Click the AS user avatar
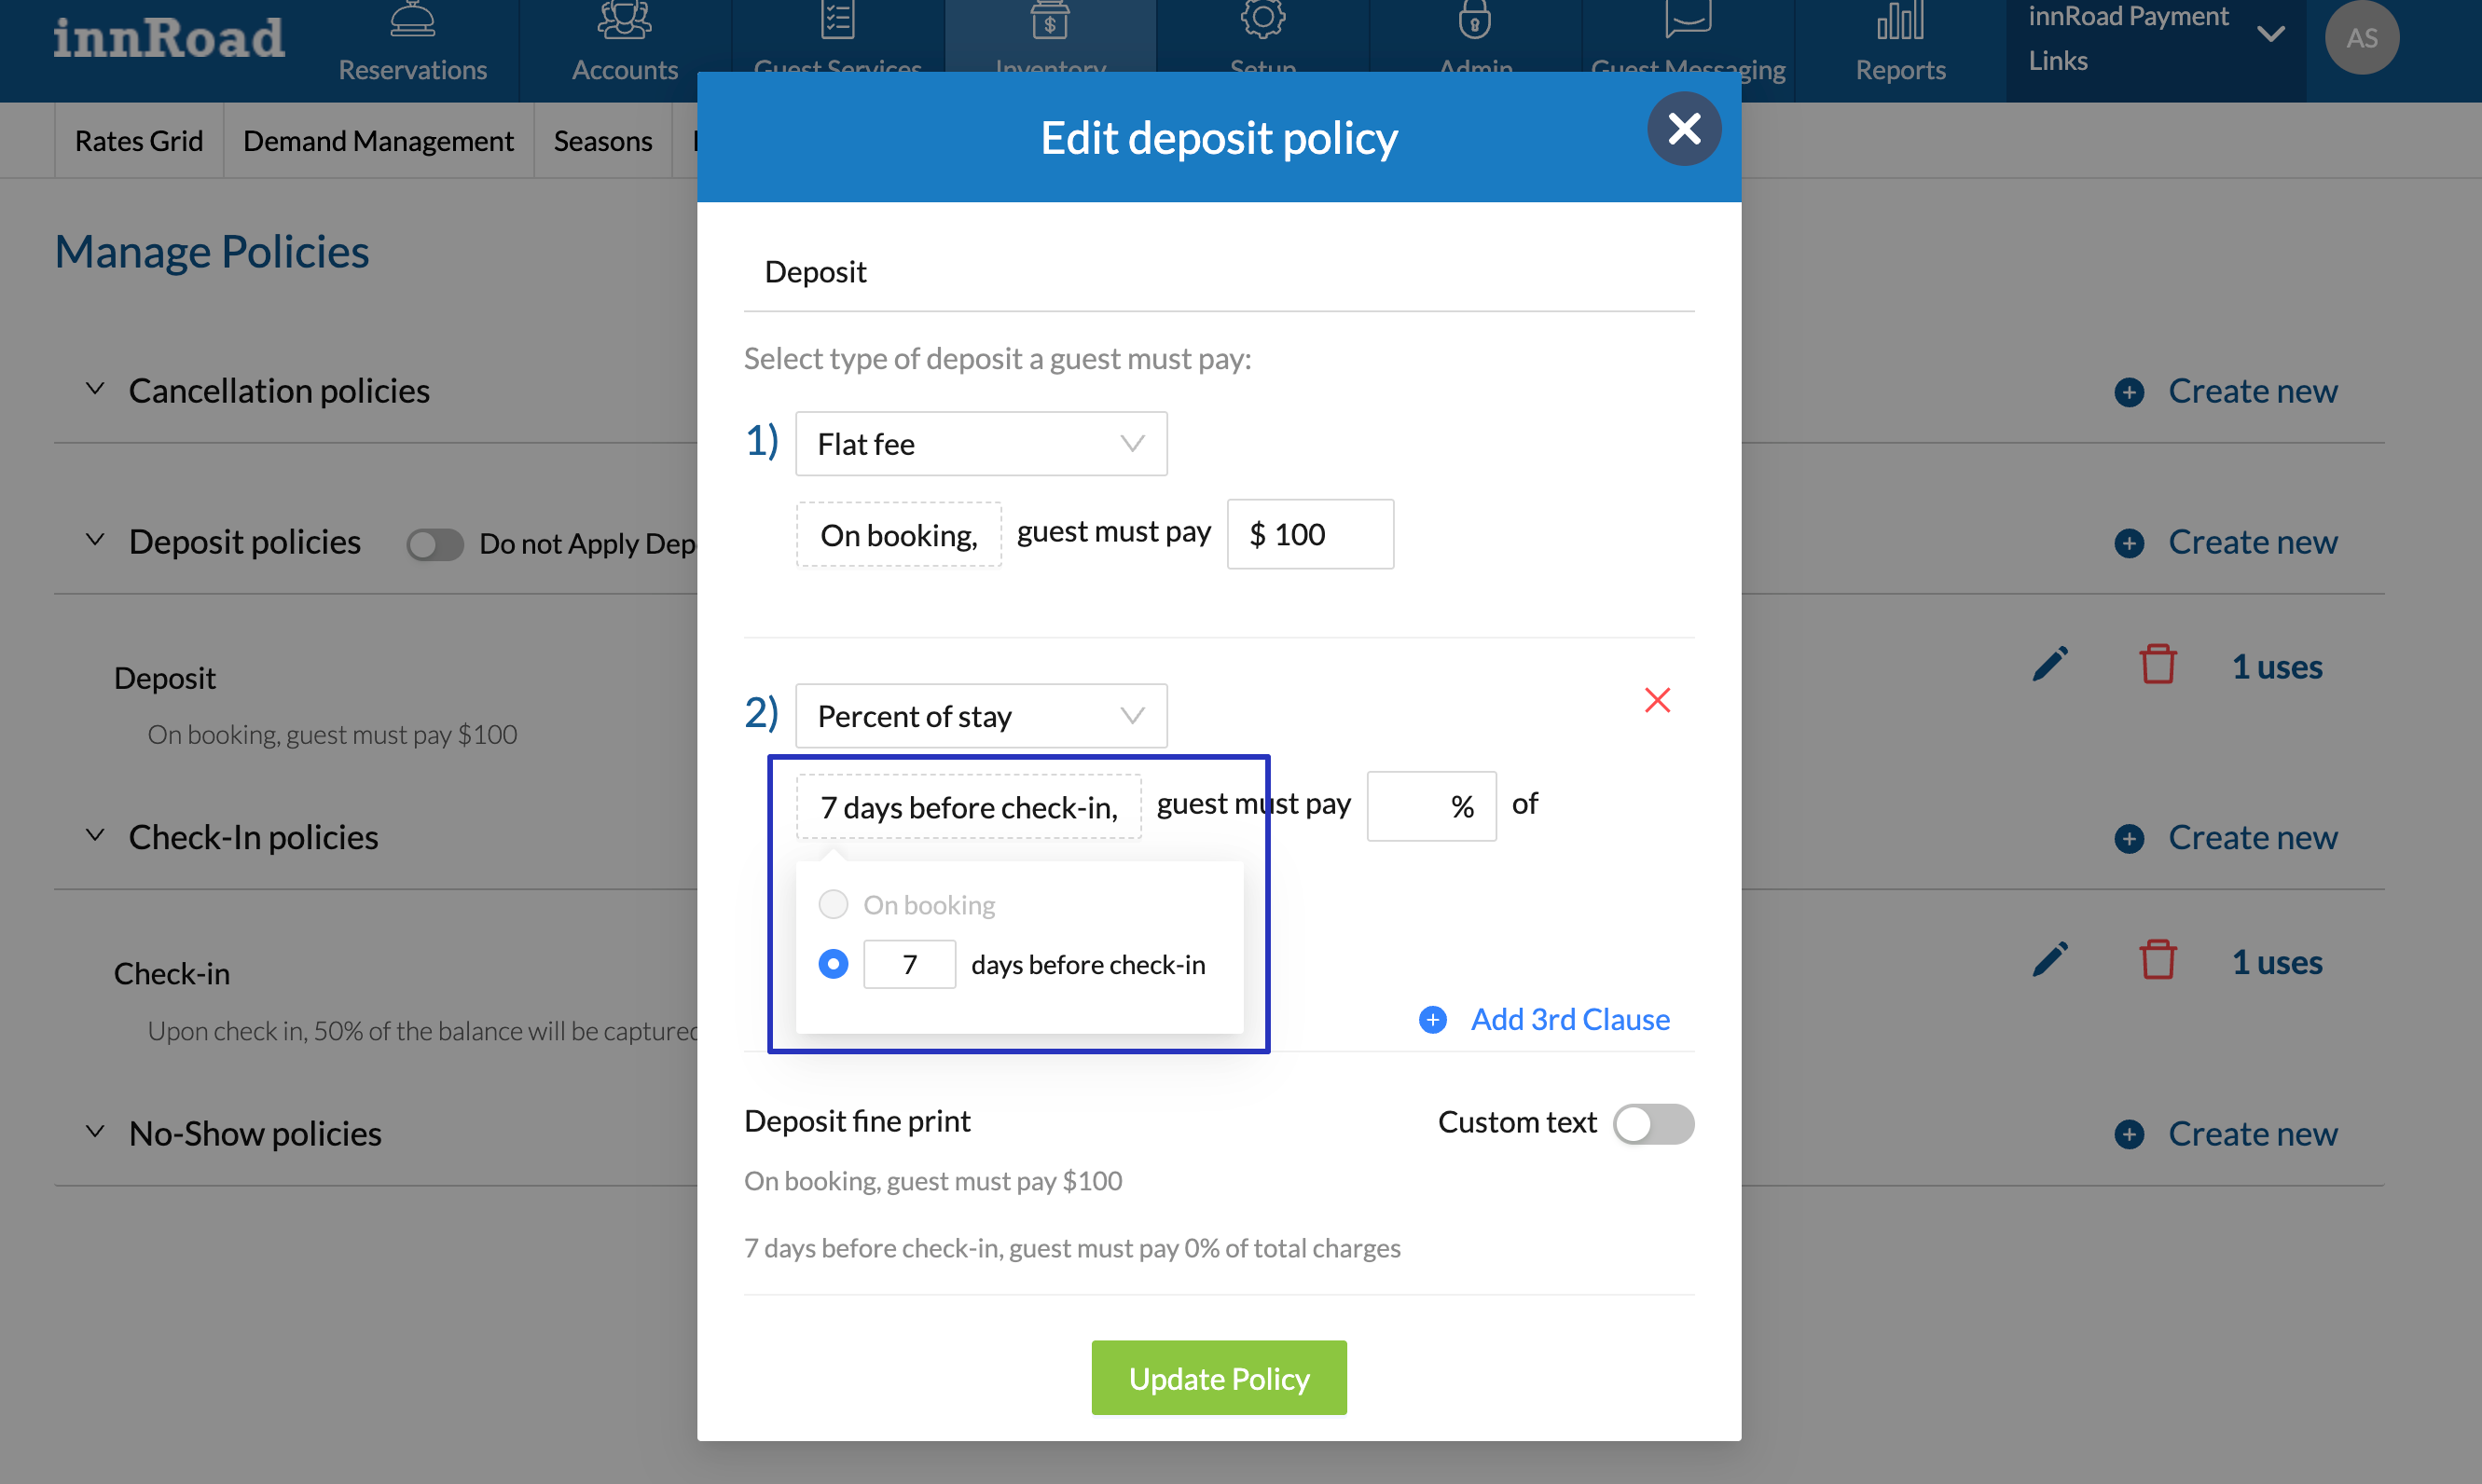This screenshot has width=2482, height=1484. point(2361,38)
